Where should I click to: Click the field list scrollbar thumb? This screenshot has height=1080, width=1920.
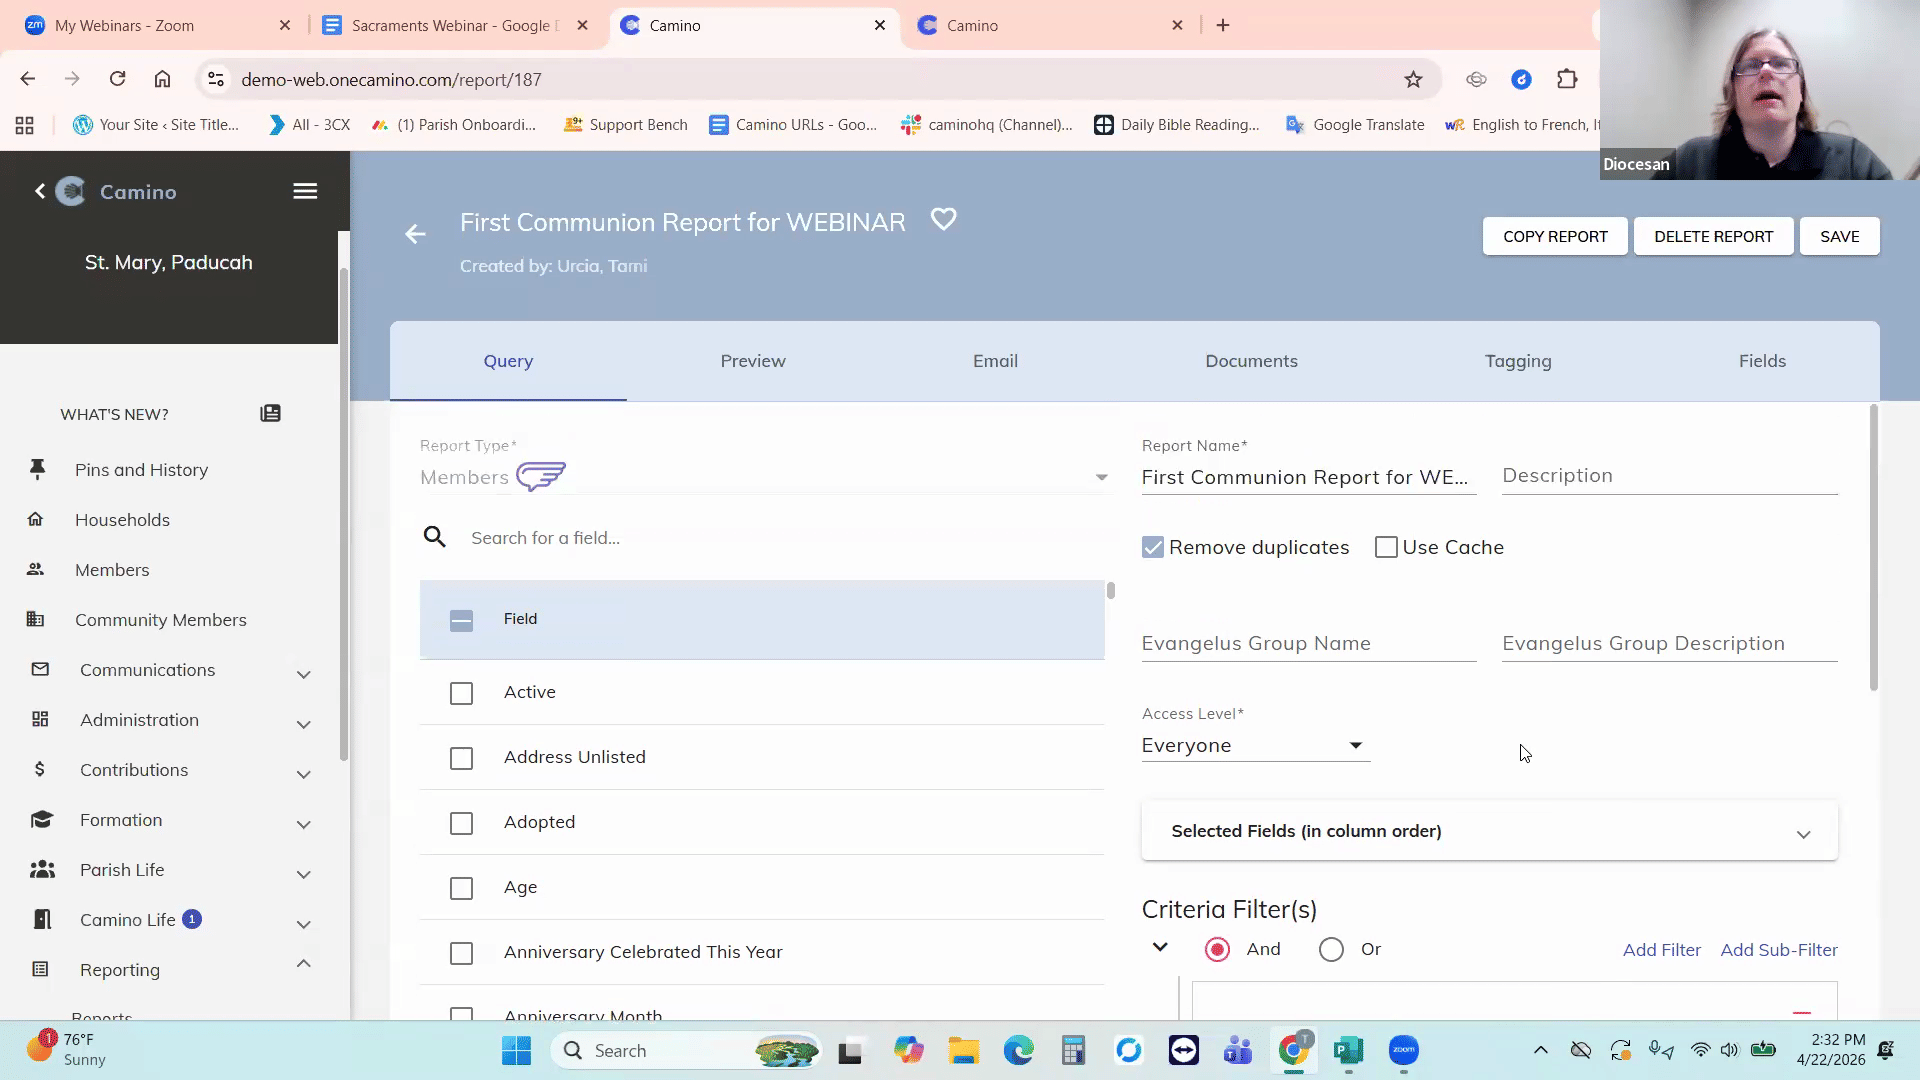1110,590
